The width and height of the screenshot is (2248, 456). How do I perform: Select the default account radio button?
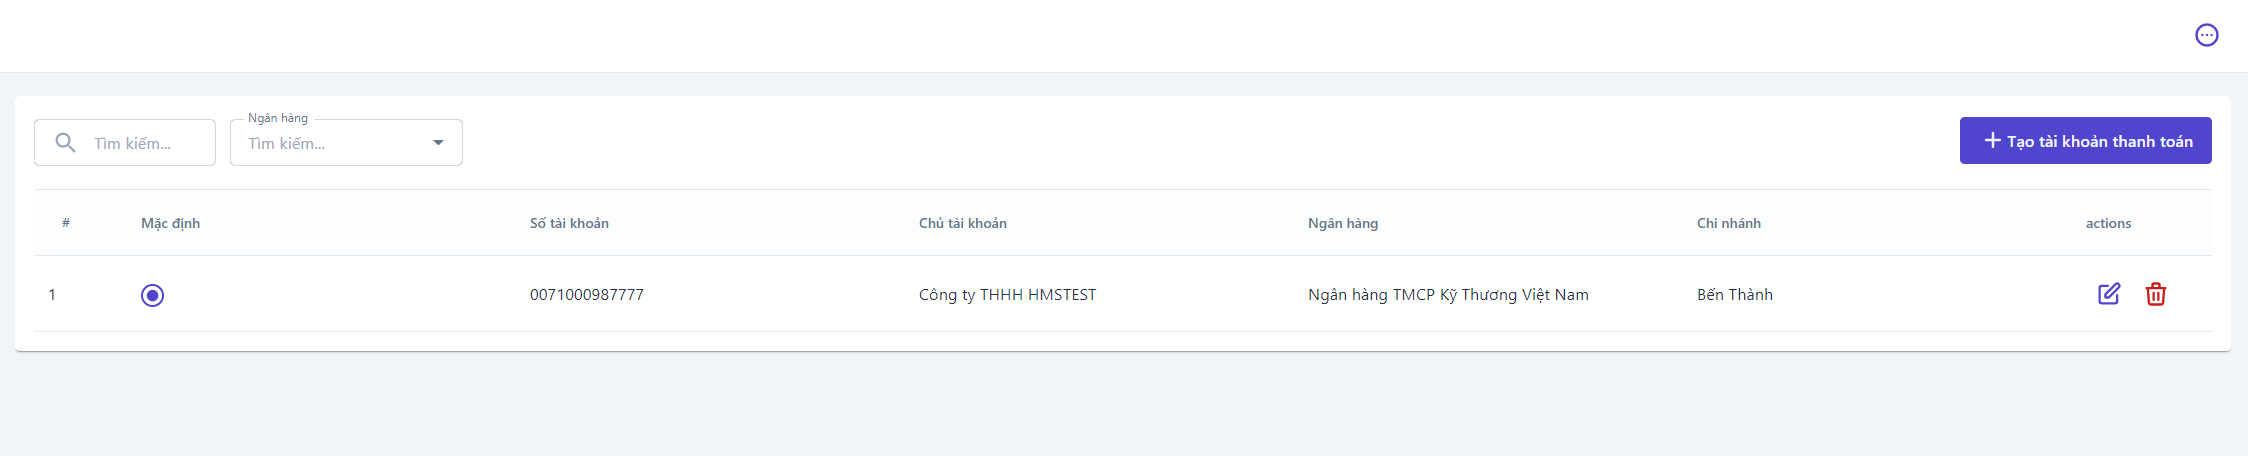[x=152, y=295]
